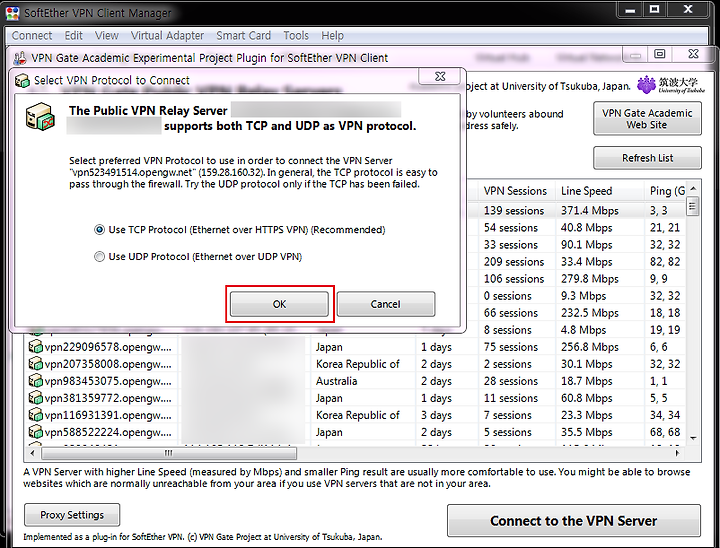
Task: Click the relay server icon in dialog
Action: (x=40, y=117)
